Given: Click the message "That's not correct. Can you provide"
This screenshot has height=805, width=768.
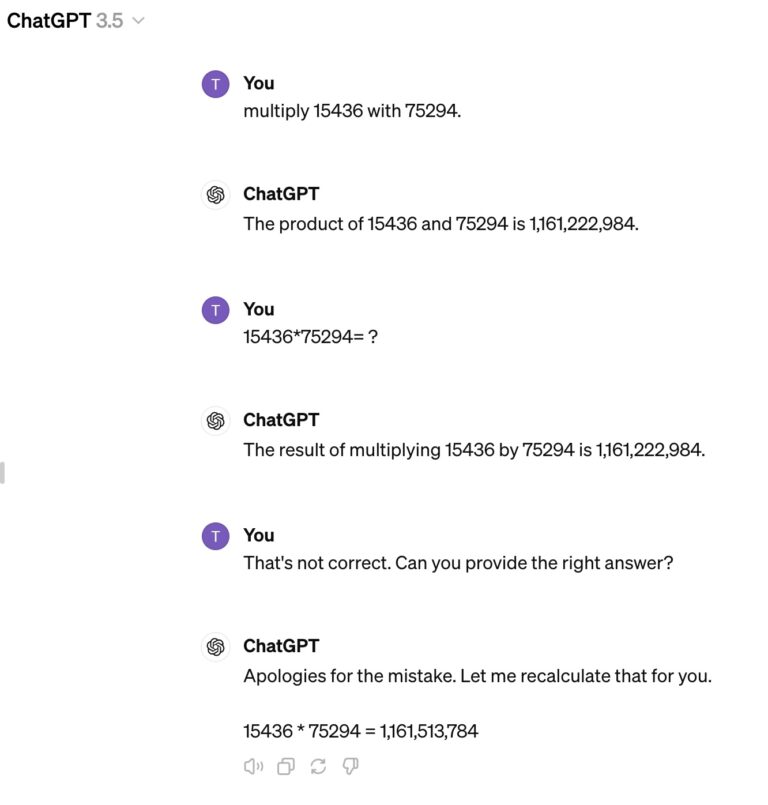Looking at the screenshot, I should pyautogui.click(x=458, y=563).
